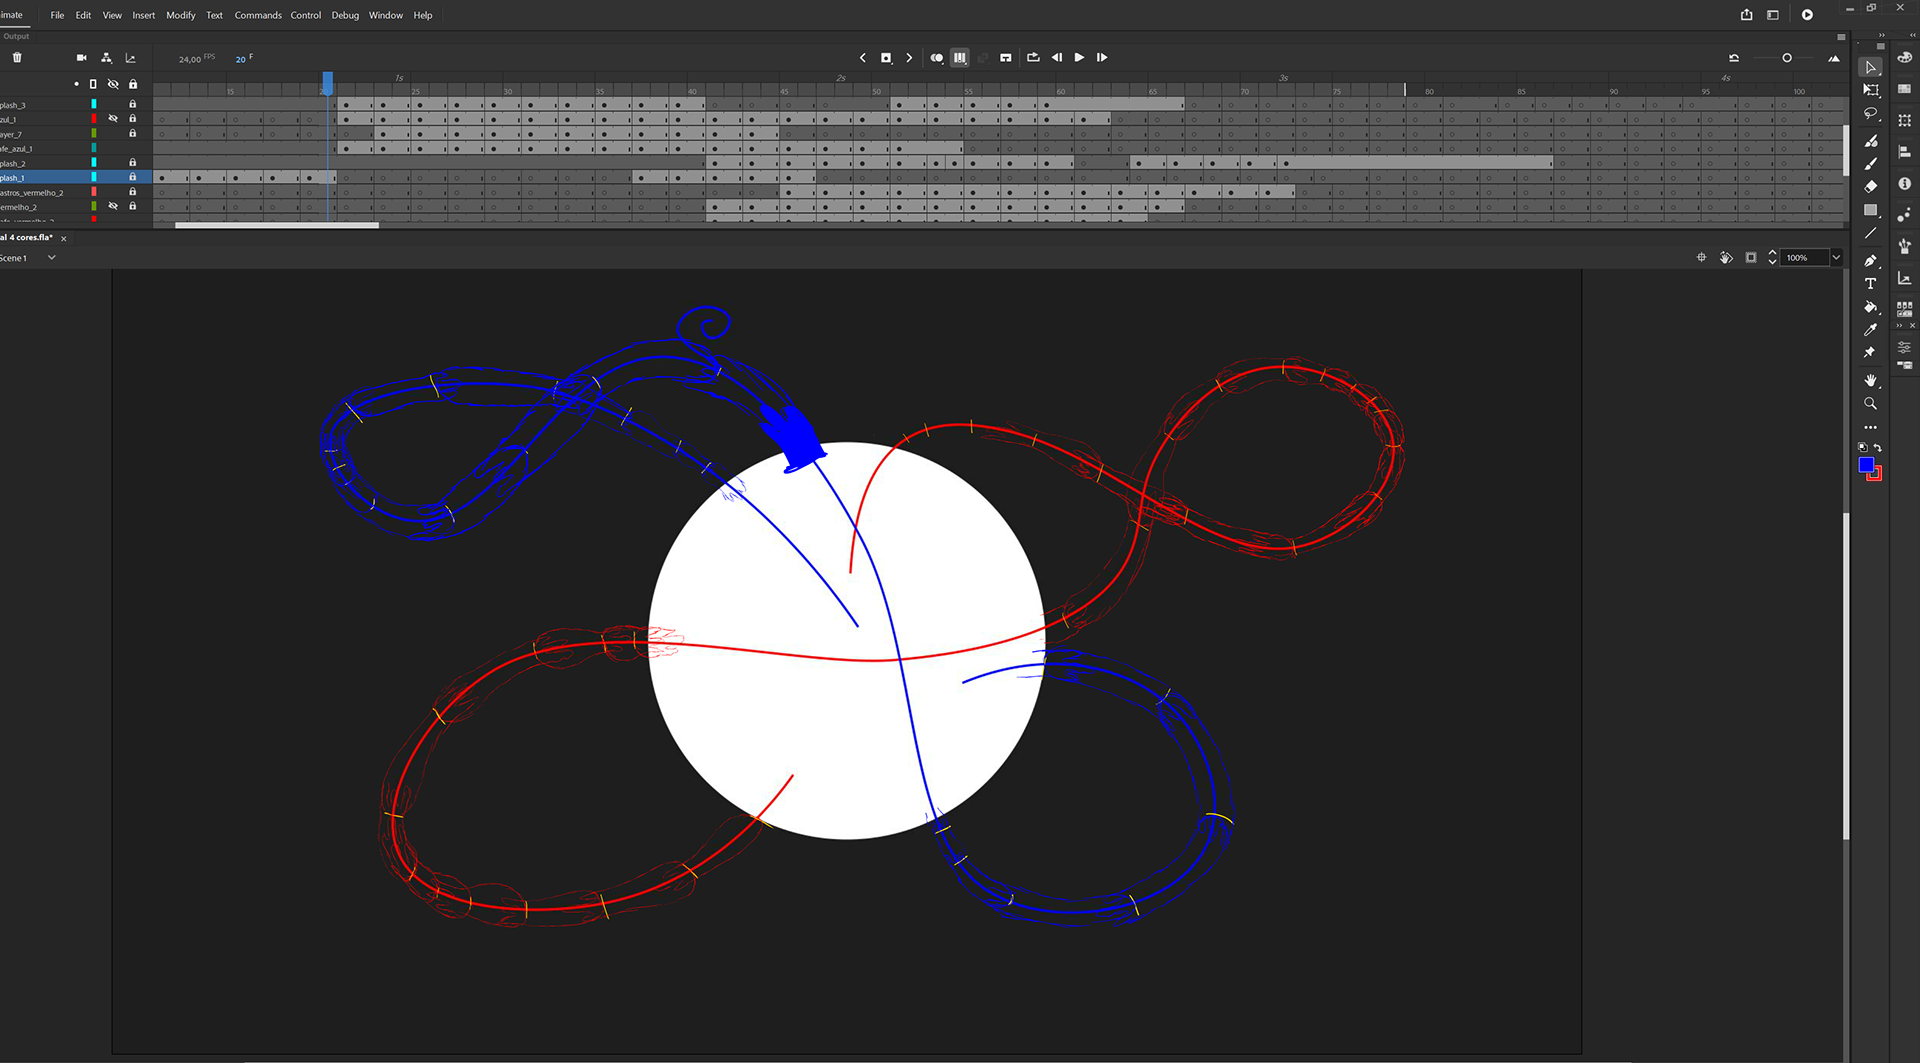
Task: Select the Fluid Brush tool
Action: pos(1870,141)
